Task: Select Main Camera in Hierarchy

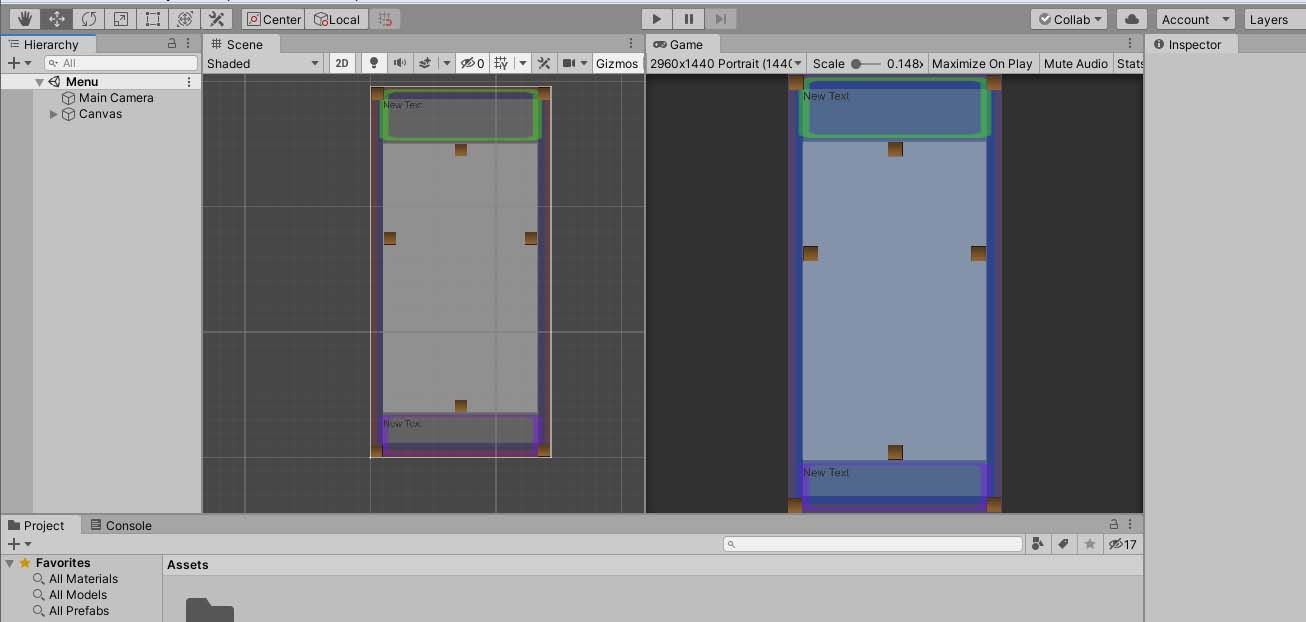Action: pyautogui.click(x=116, y=98)
